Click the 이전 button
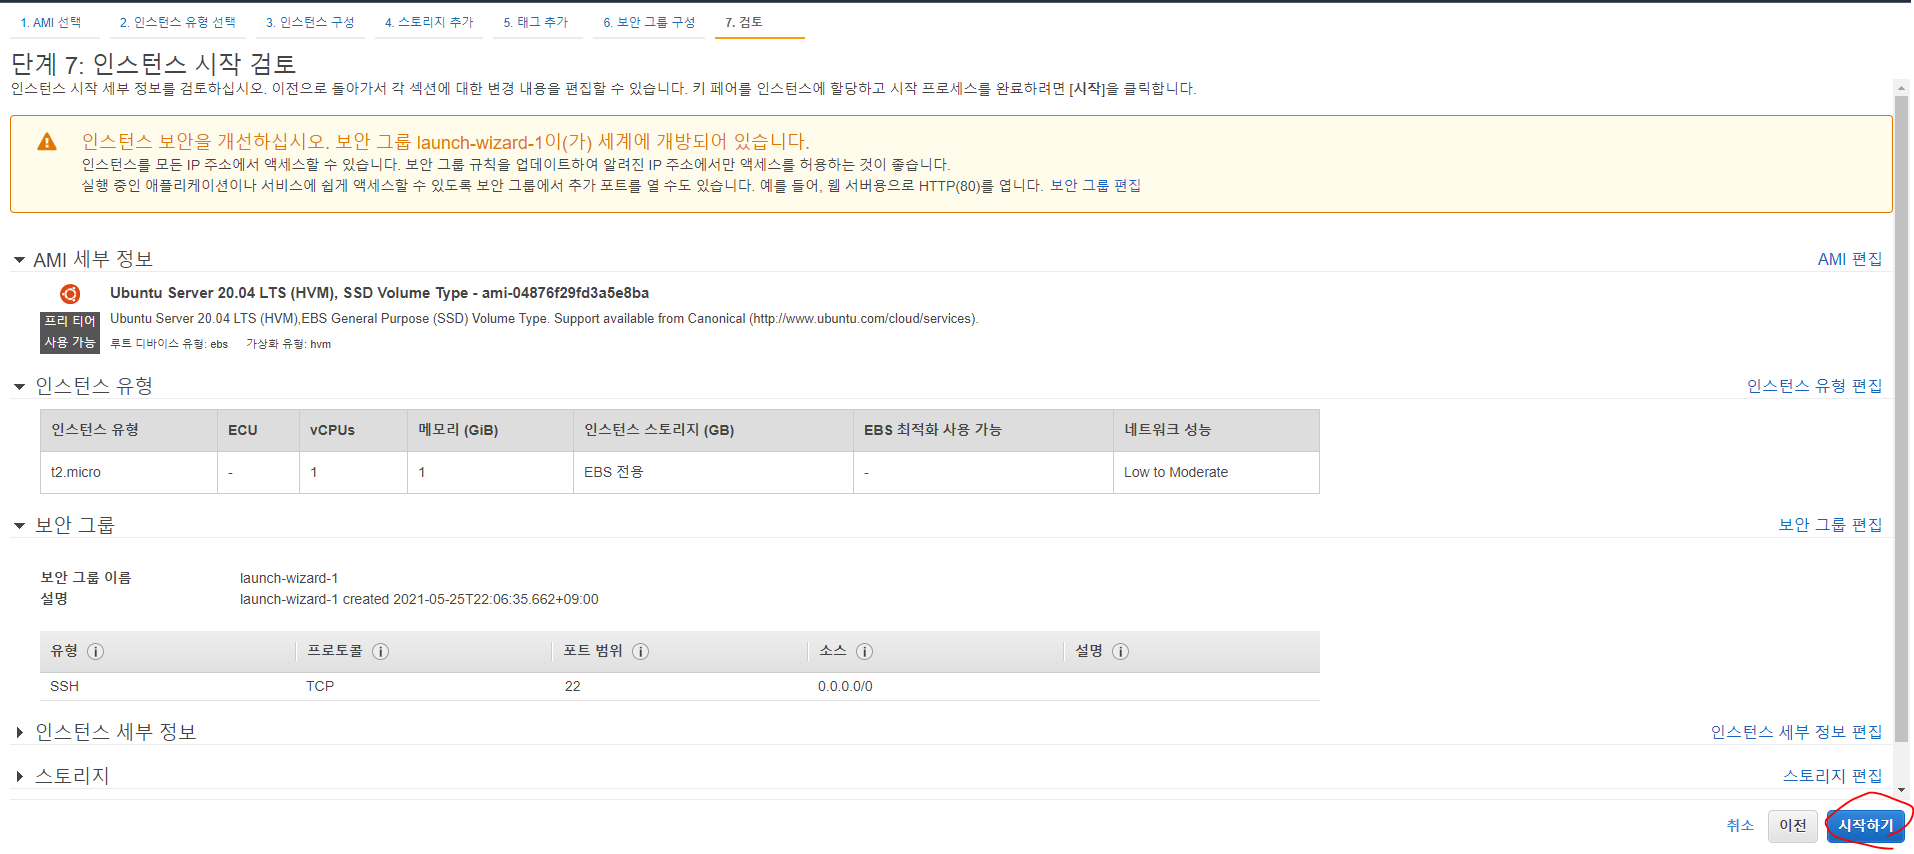Image resolution: width=1914 pixels, height=854 pixels. (x=1793, y=825)
